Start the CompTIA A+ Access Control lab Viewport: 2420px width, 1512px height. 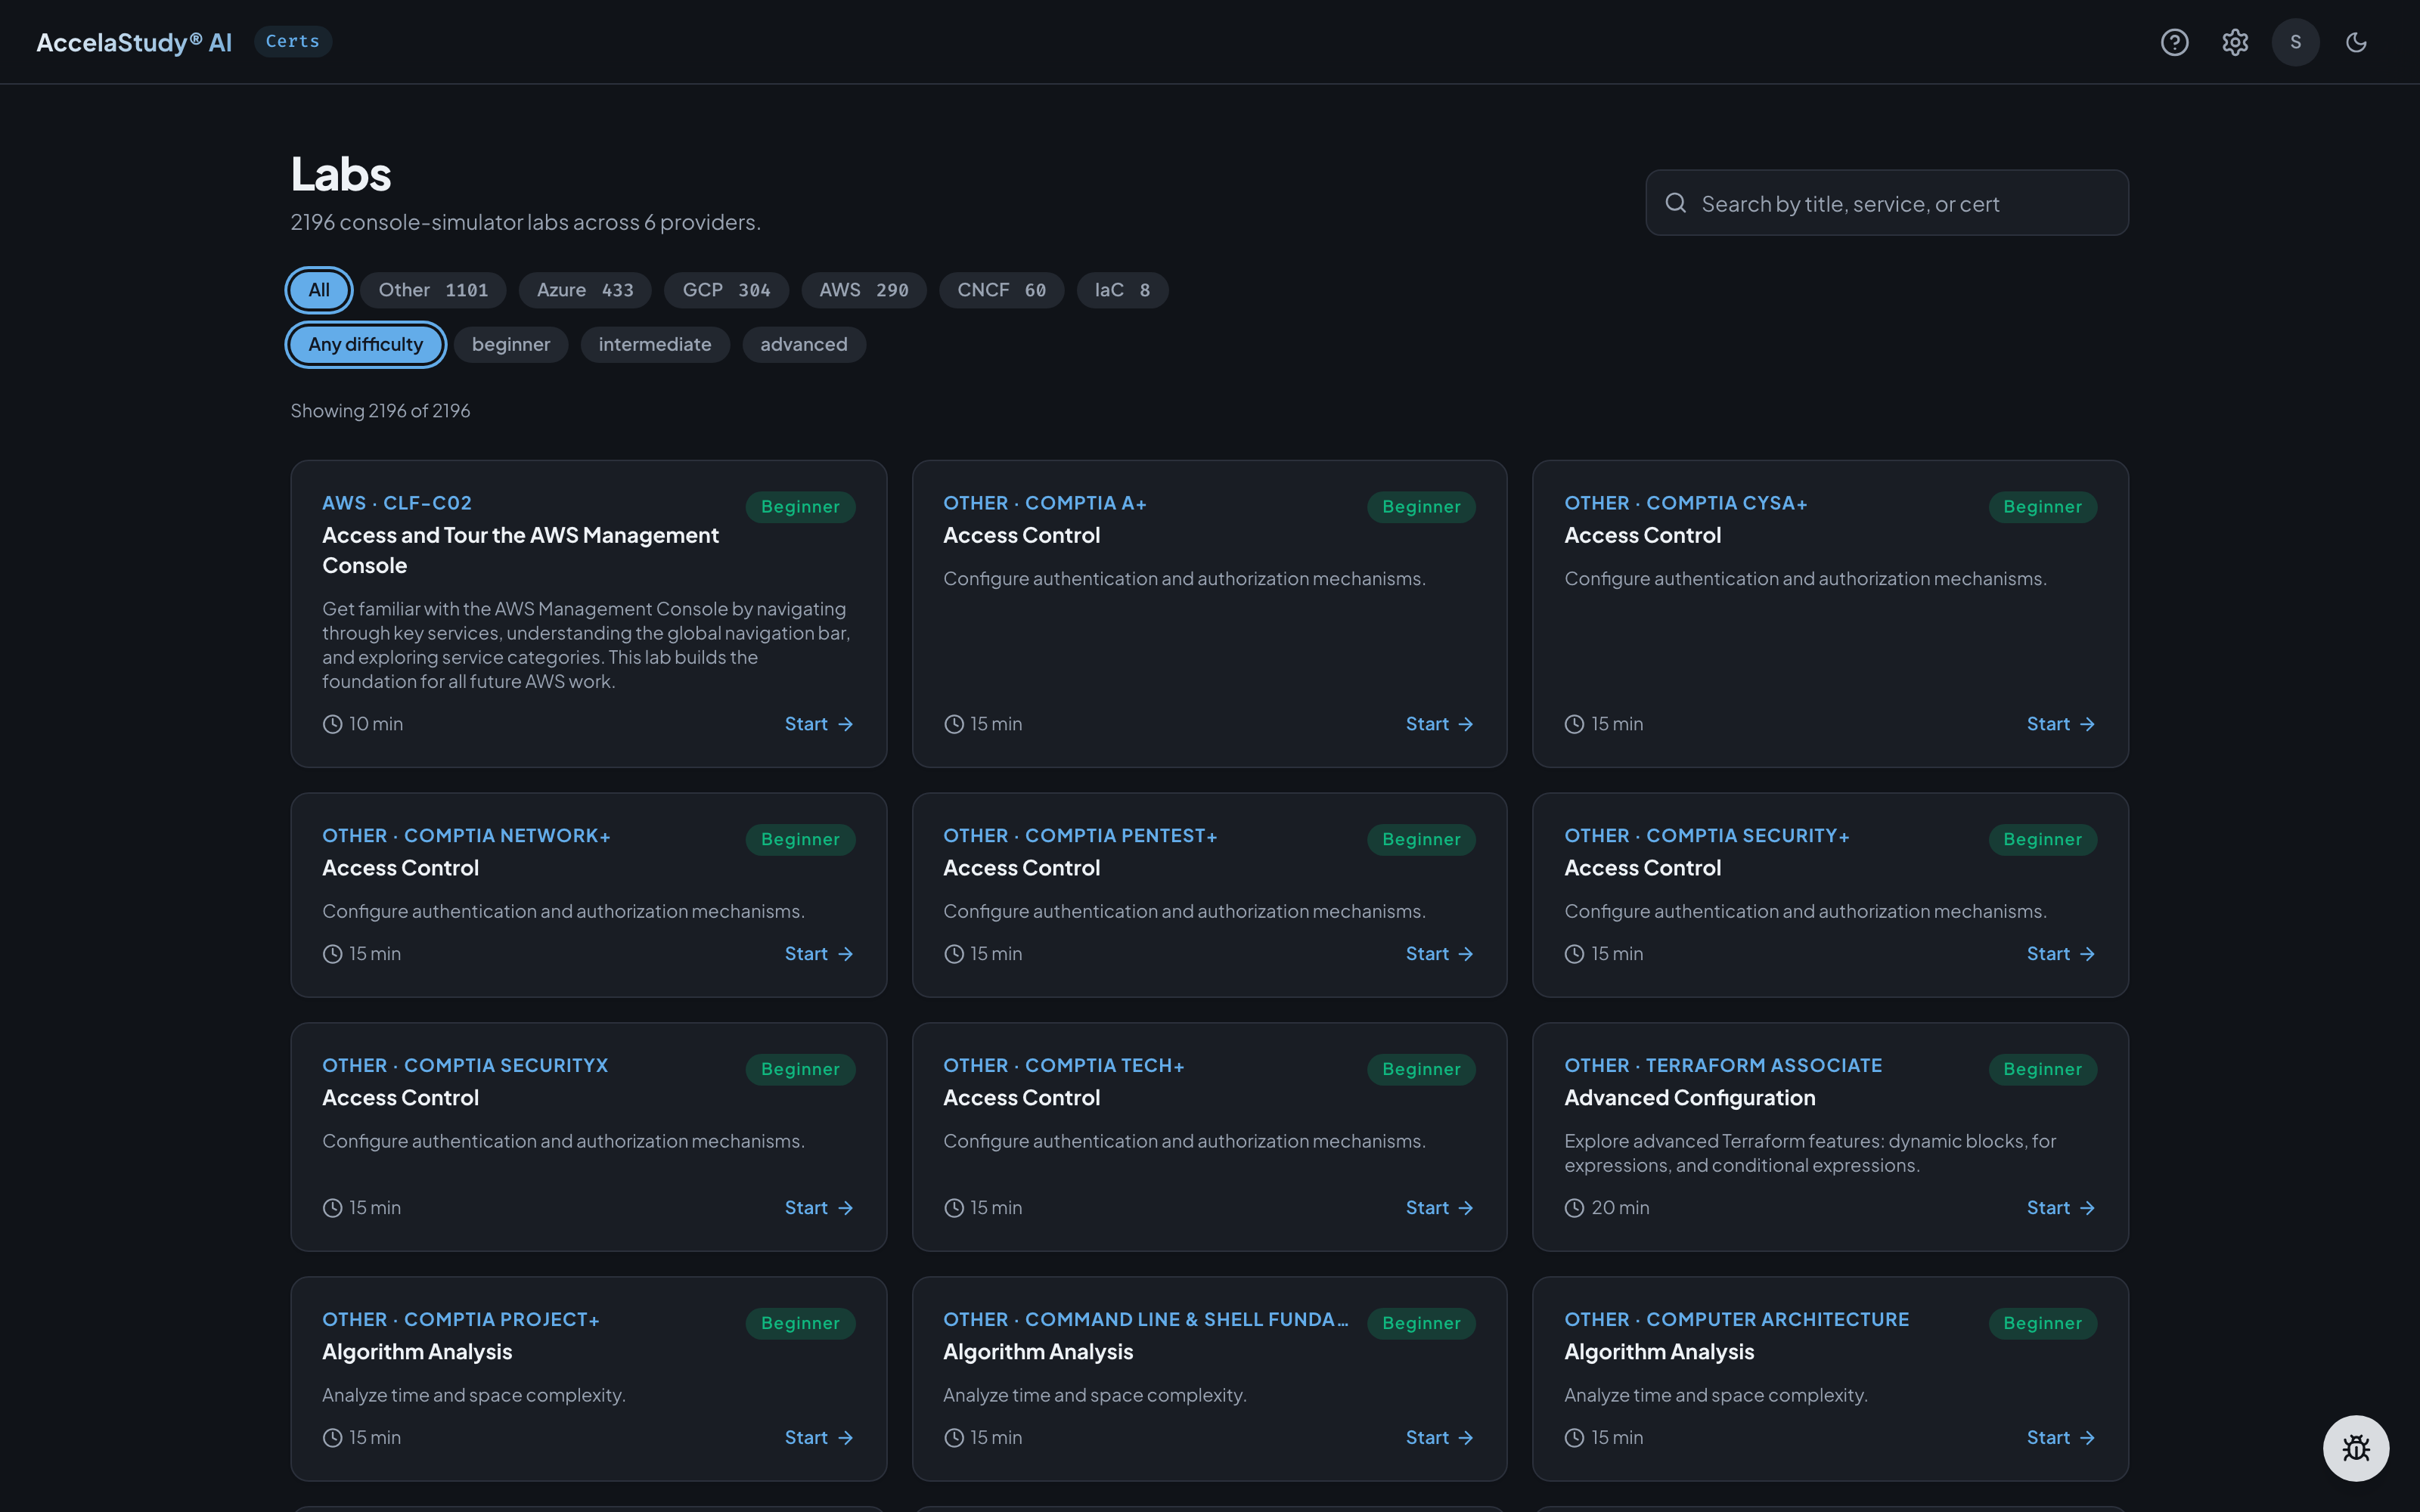1440,724
